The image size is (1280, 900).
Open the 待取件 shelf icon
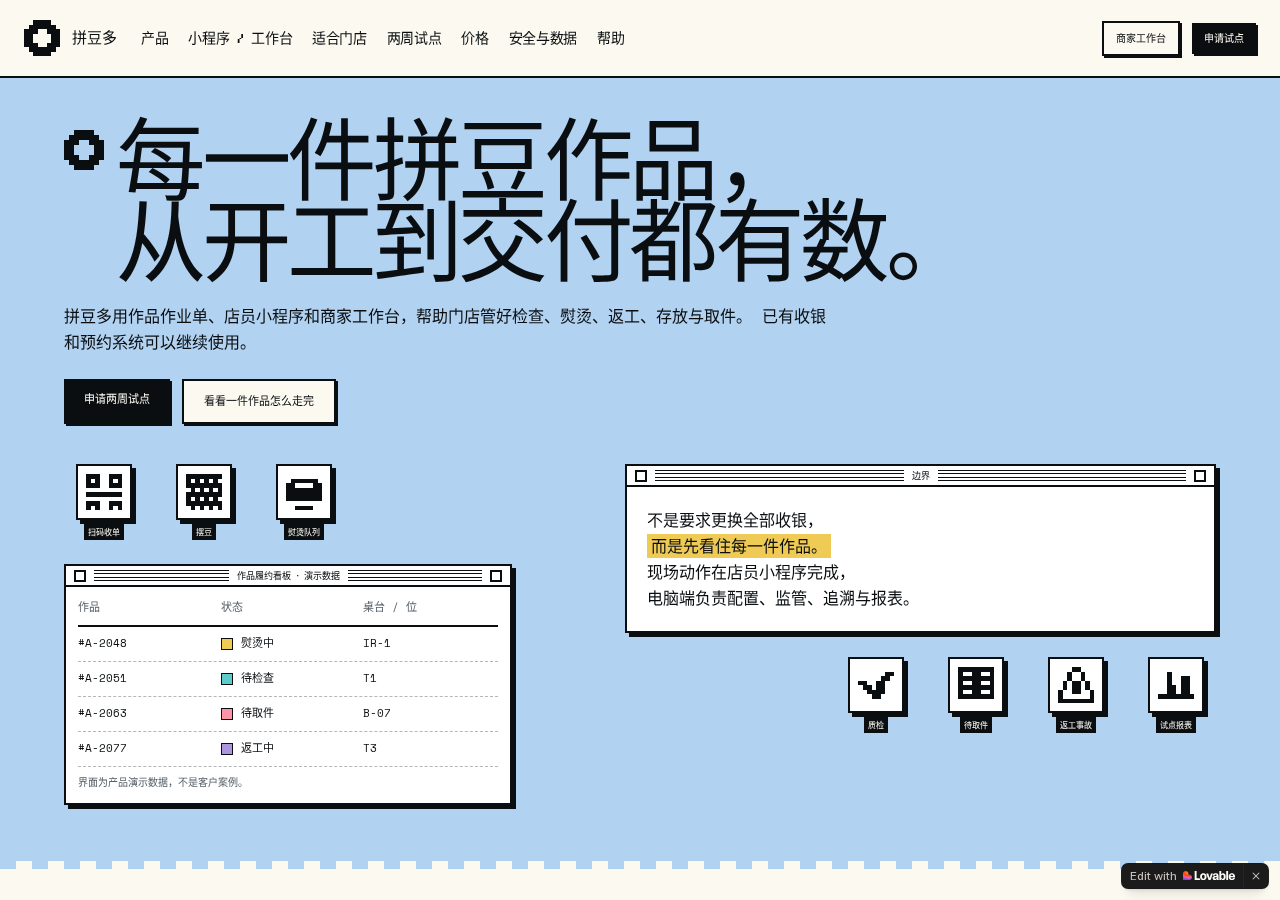(976, 685)
